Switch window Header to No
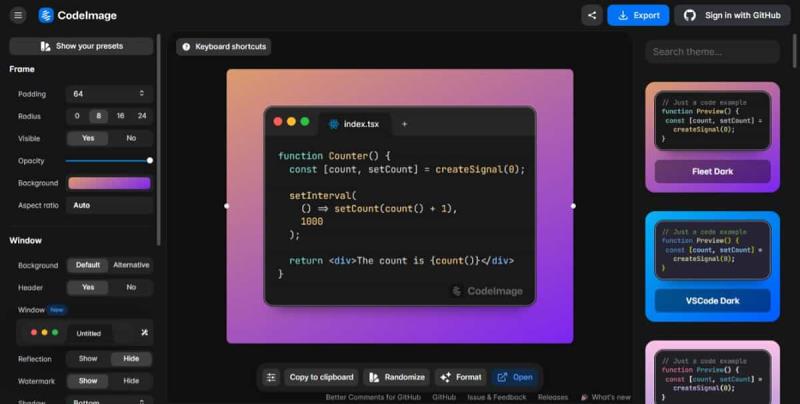The height and width of the screenshot is (404, 800). pos(131,287)
